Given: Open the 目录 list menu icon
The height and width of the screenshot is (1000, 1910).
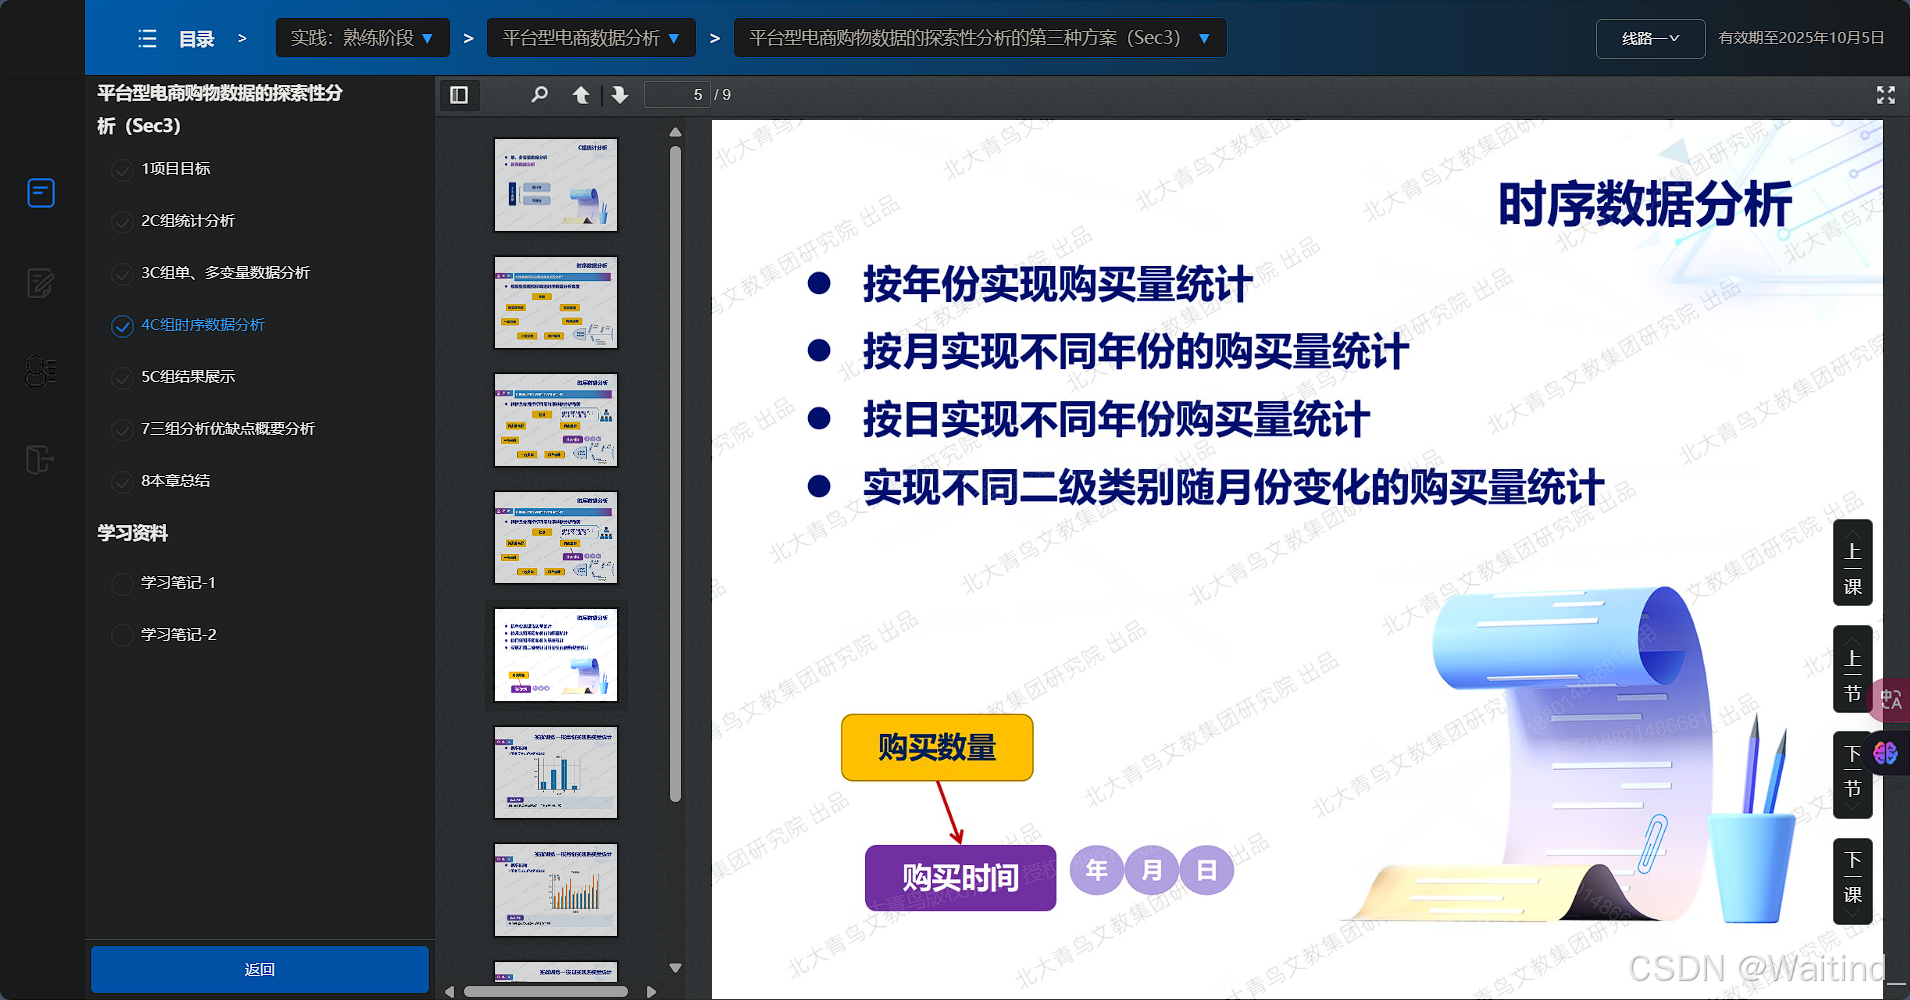Looking at the screenshot, I should pyautogui.click(x=147, y=38).
